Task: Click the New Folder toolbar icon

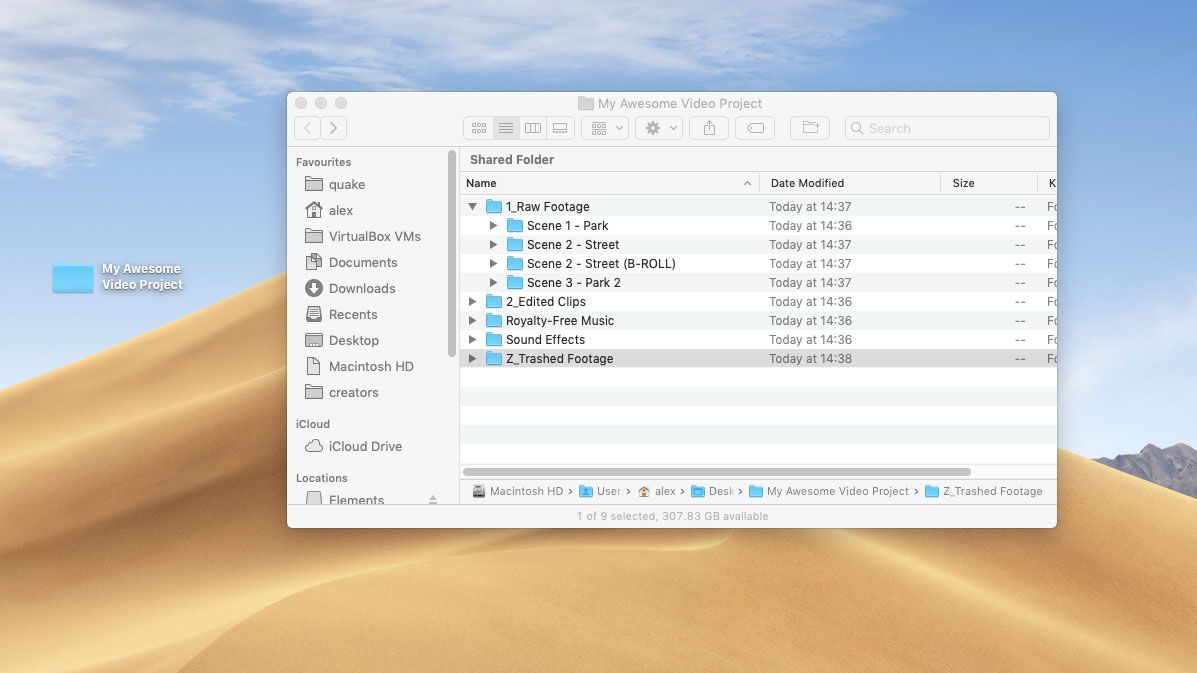Action: tap(810, 128)
